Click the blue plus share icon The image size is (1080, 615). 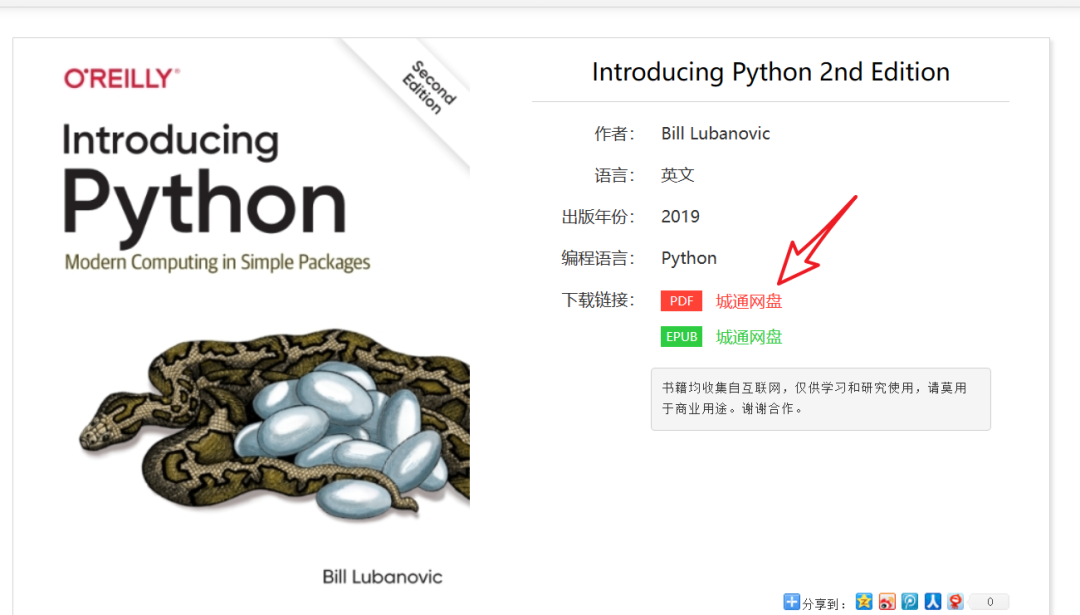pyautogui.click(x=791, y=601)
